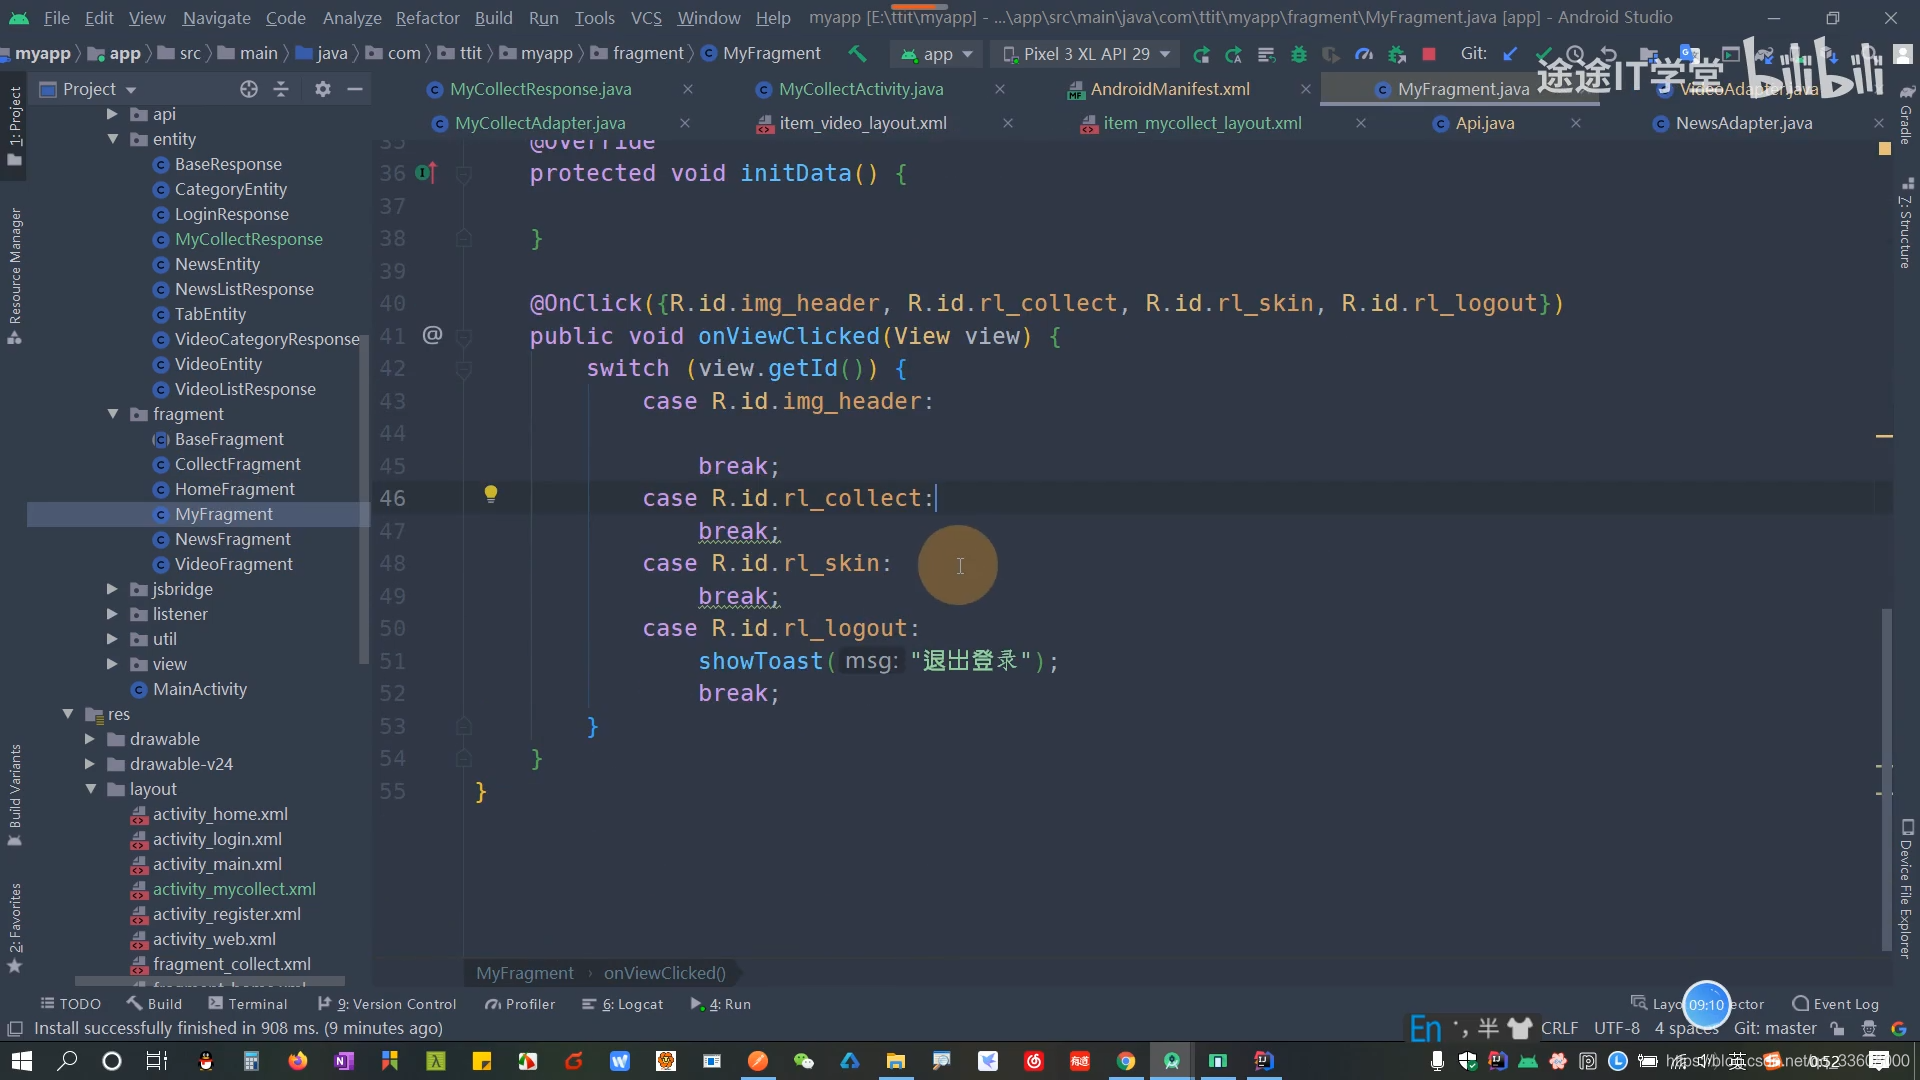Click the Google icon in status bar
This screenshot has height=1080, width=1920.
1899,1028
